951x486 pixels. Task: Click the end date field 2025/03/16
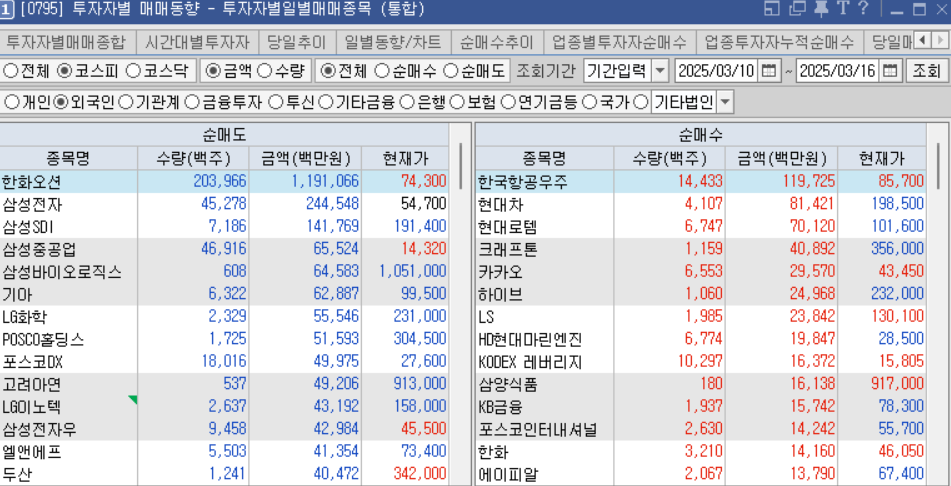(x=839, y=70)
